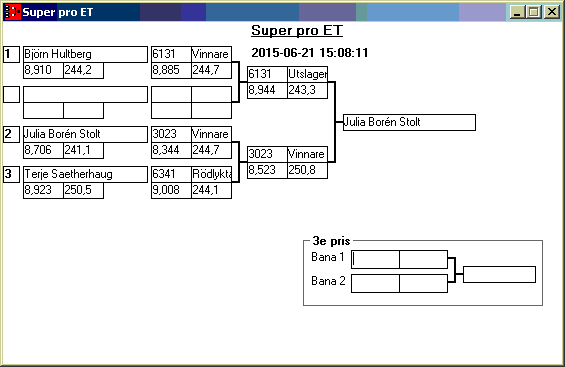565x367 pixels.
Task: Minimize the Super pro ET window
Action: [517, 12]
